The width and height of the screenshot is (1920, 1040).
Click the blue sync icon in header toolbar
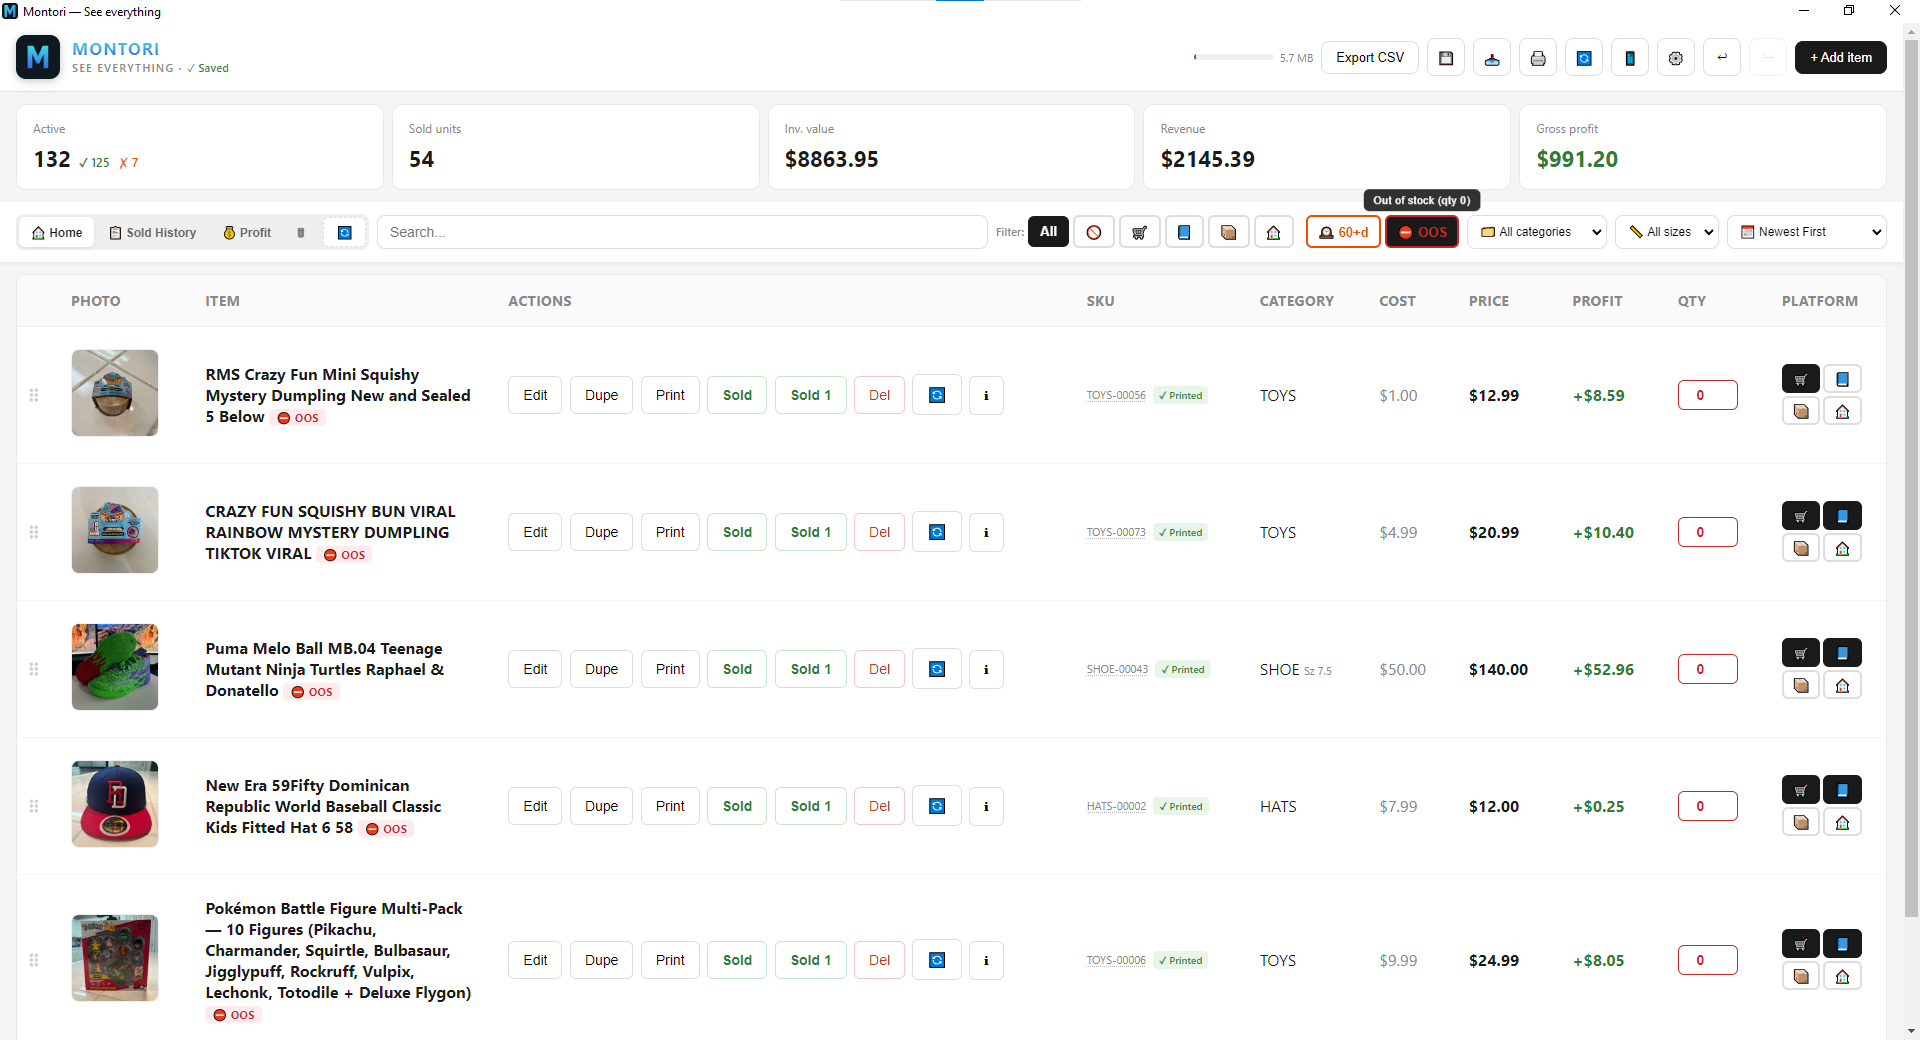tap(1584, 58)
